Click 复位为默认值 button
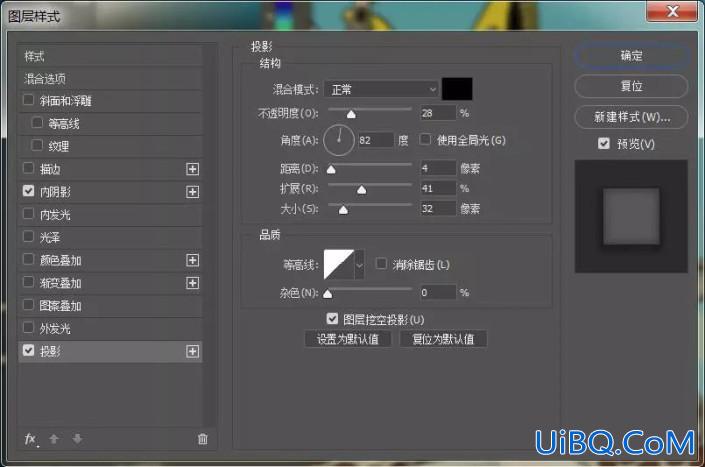The height and width of the screenshot is (467, 705). point(443,339)
